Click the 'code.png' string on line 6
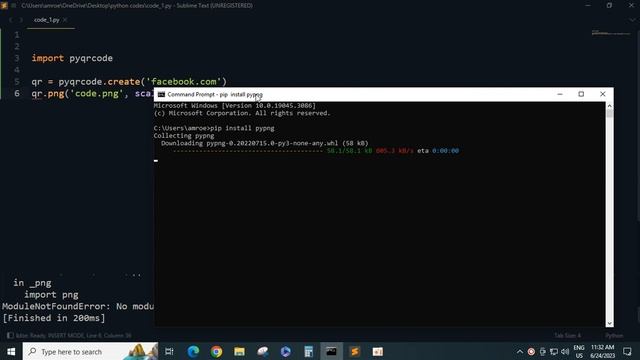Image resolution: width=640 pixels, height=360 pixels. [x=97, y=93]
